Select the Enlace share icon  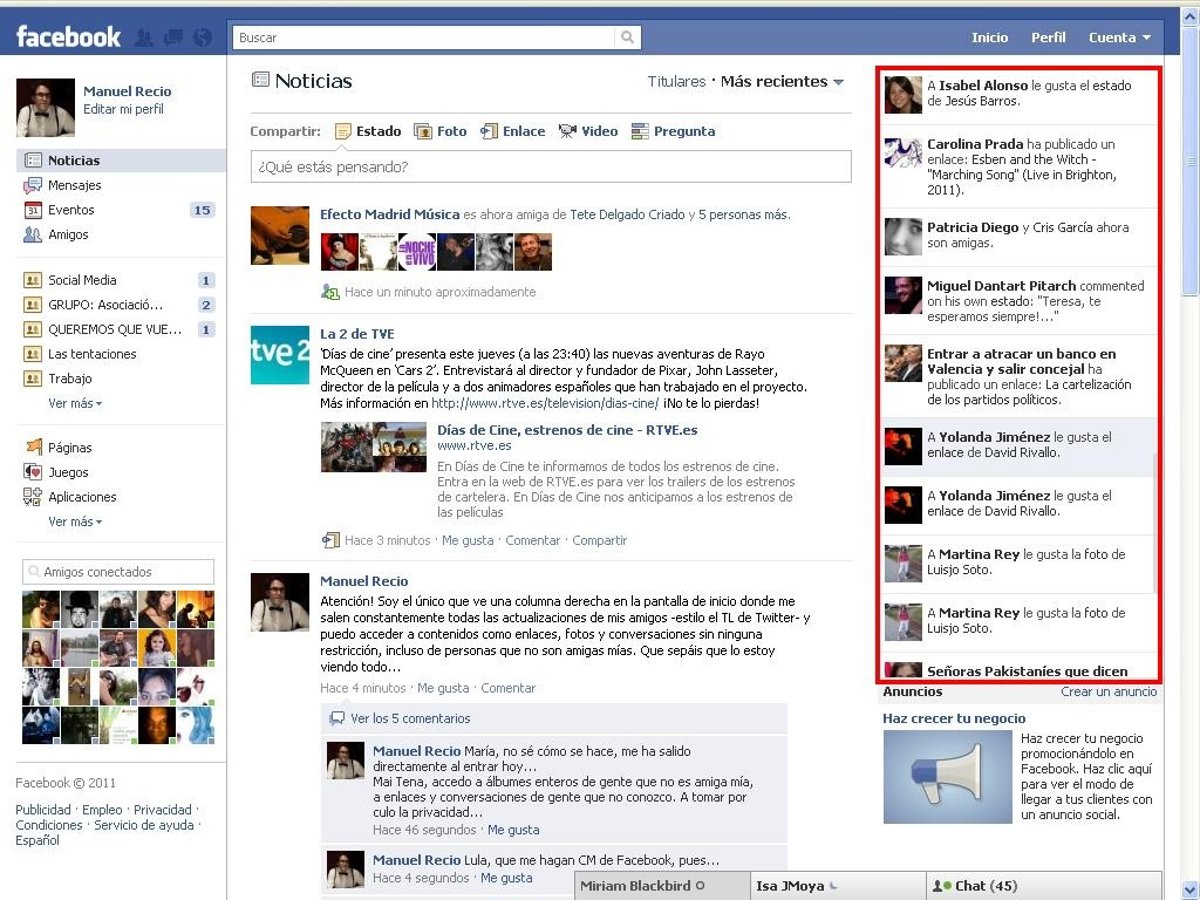pos(489,131)
